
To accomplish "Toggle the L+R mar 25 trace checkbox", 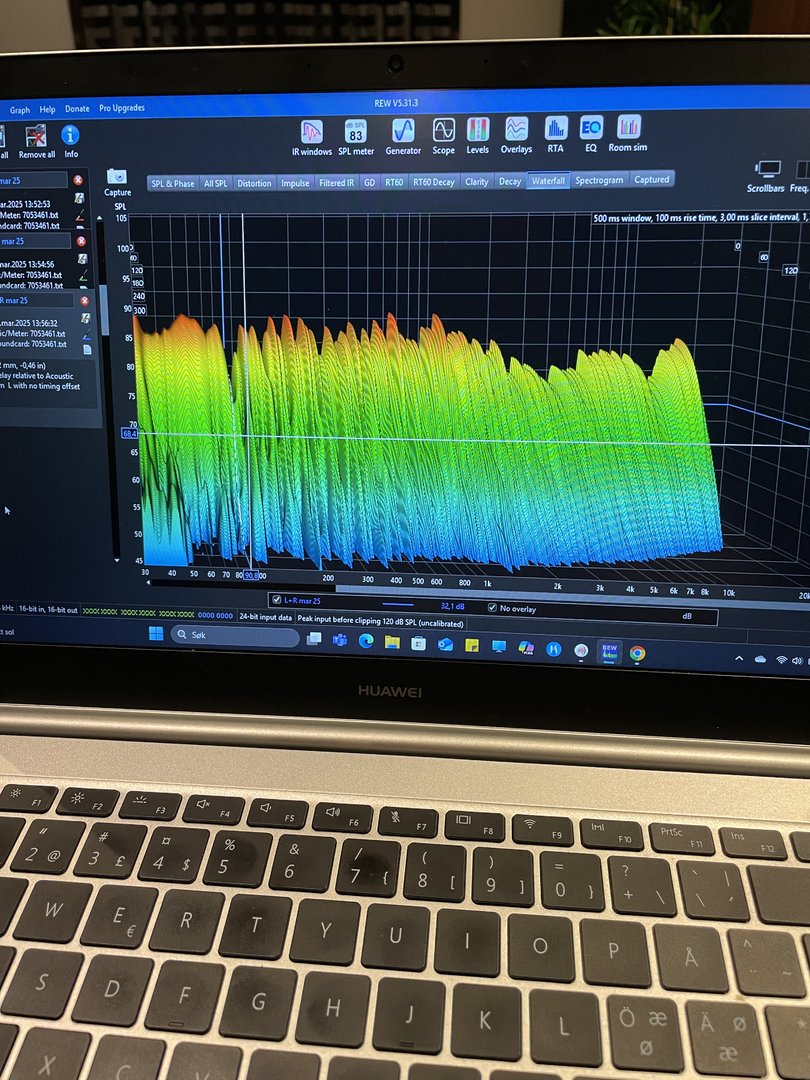I will [276, 600].
